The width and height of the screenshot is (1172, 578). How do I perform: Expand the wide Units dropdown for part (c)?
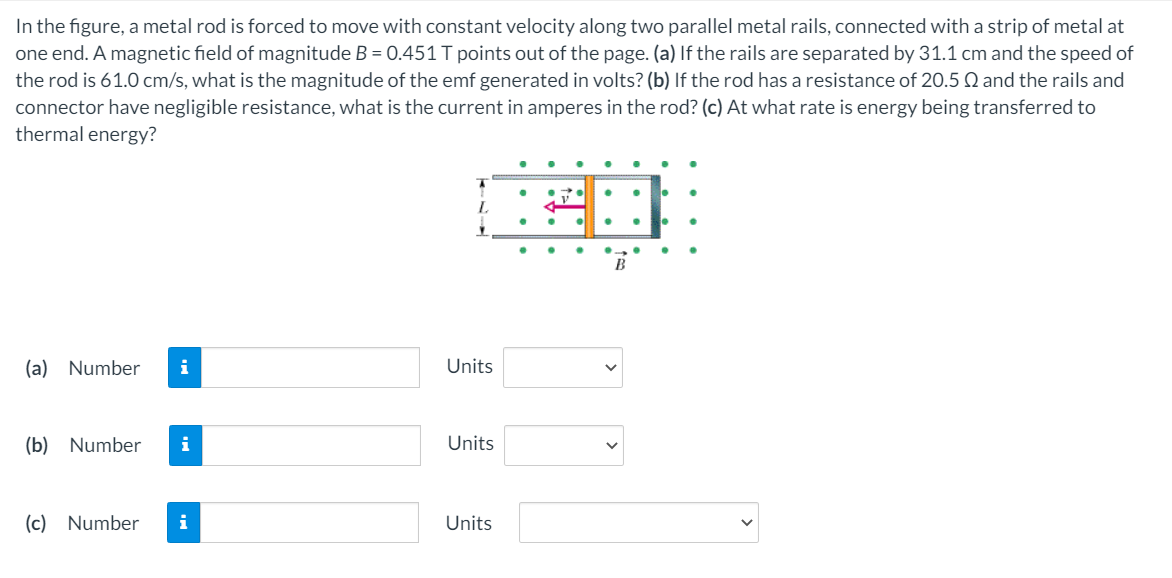pyautogui.click(x=638, y=523)
